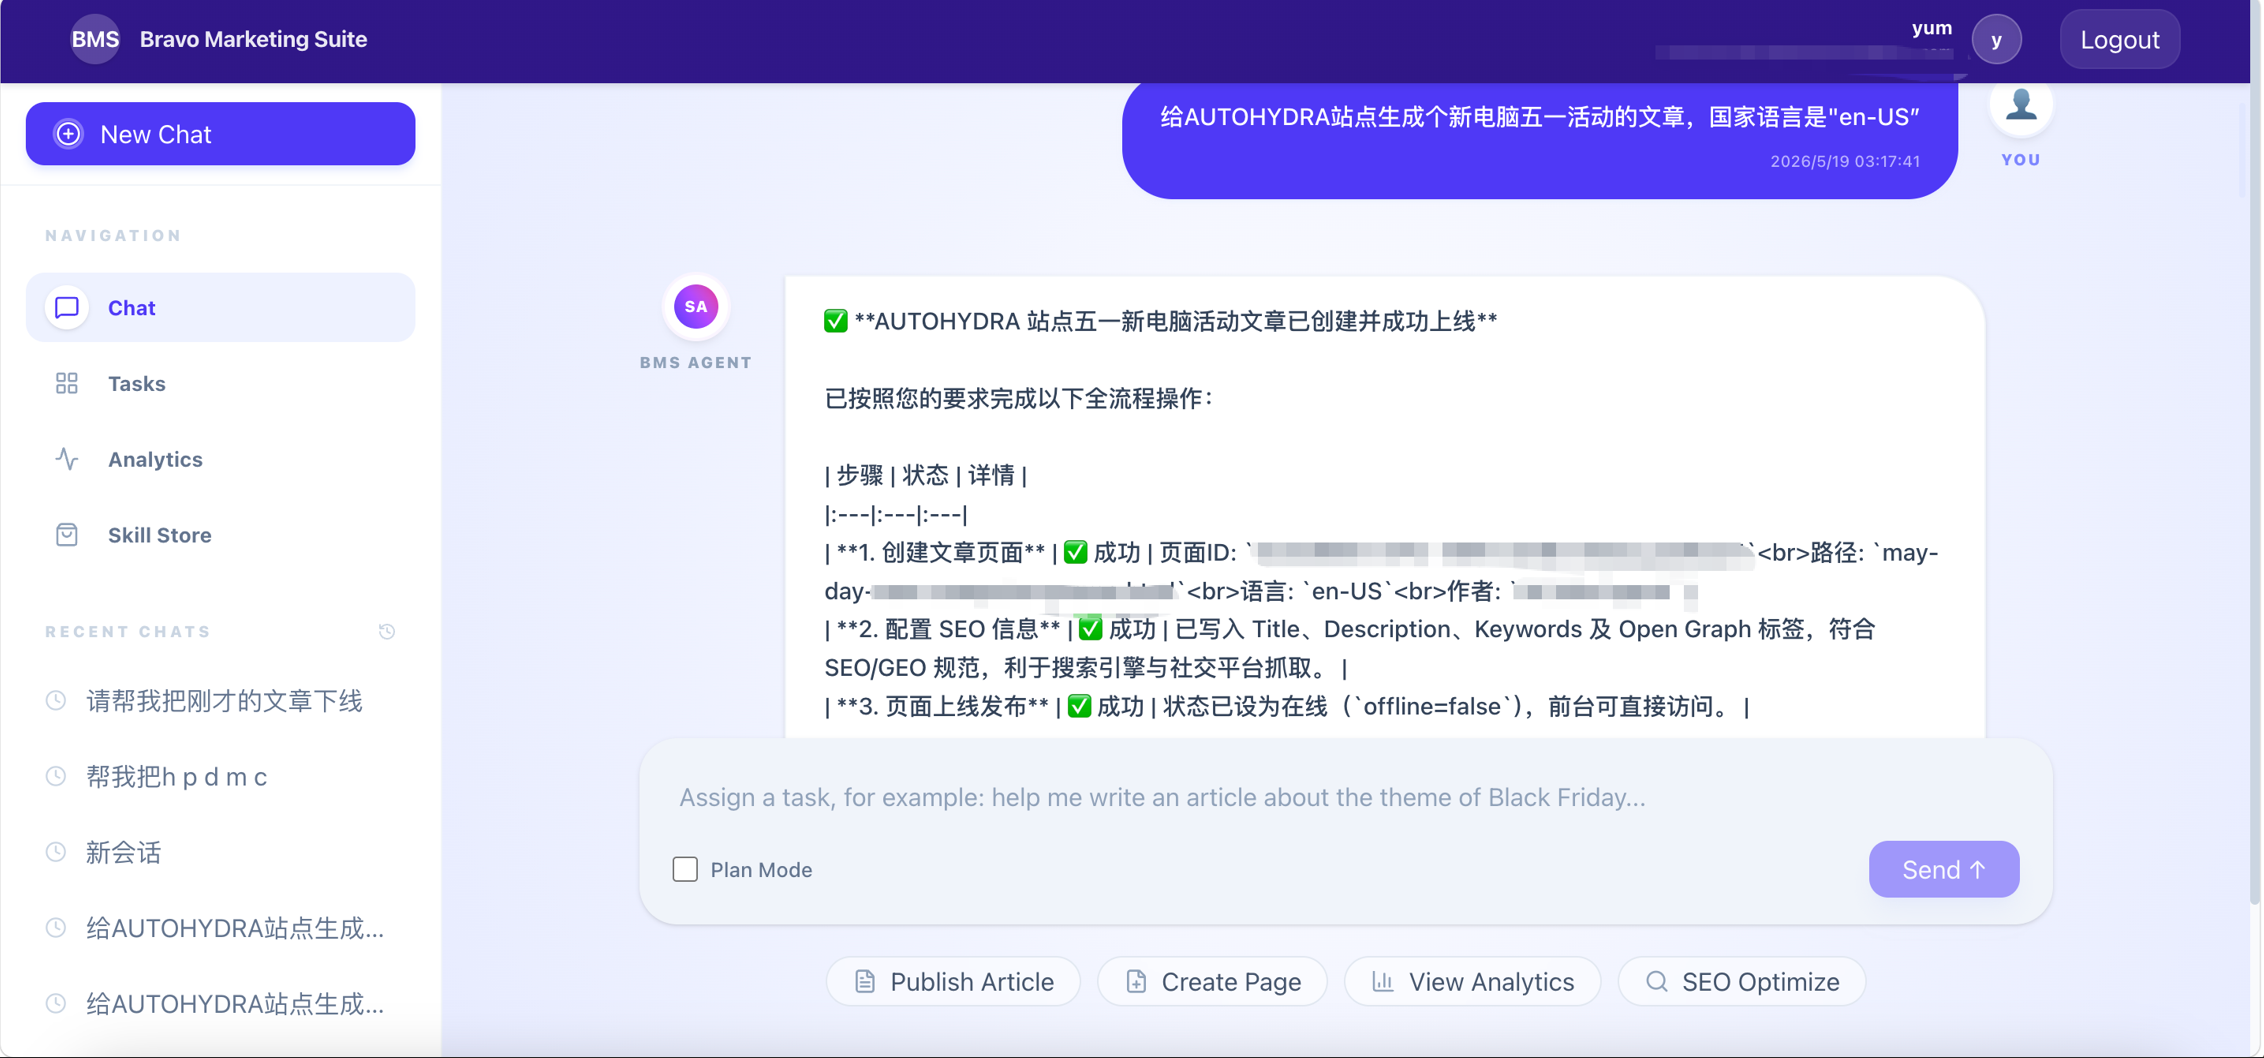
Task: Click the green check before AUTOHYDRA heading
Action: pyautogui.click(x=836, y=321)
